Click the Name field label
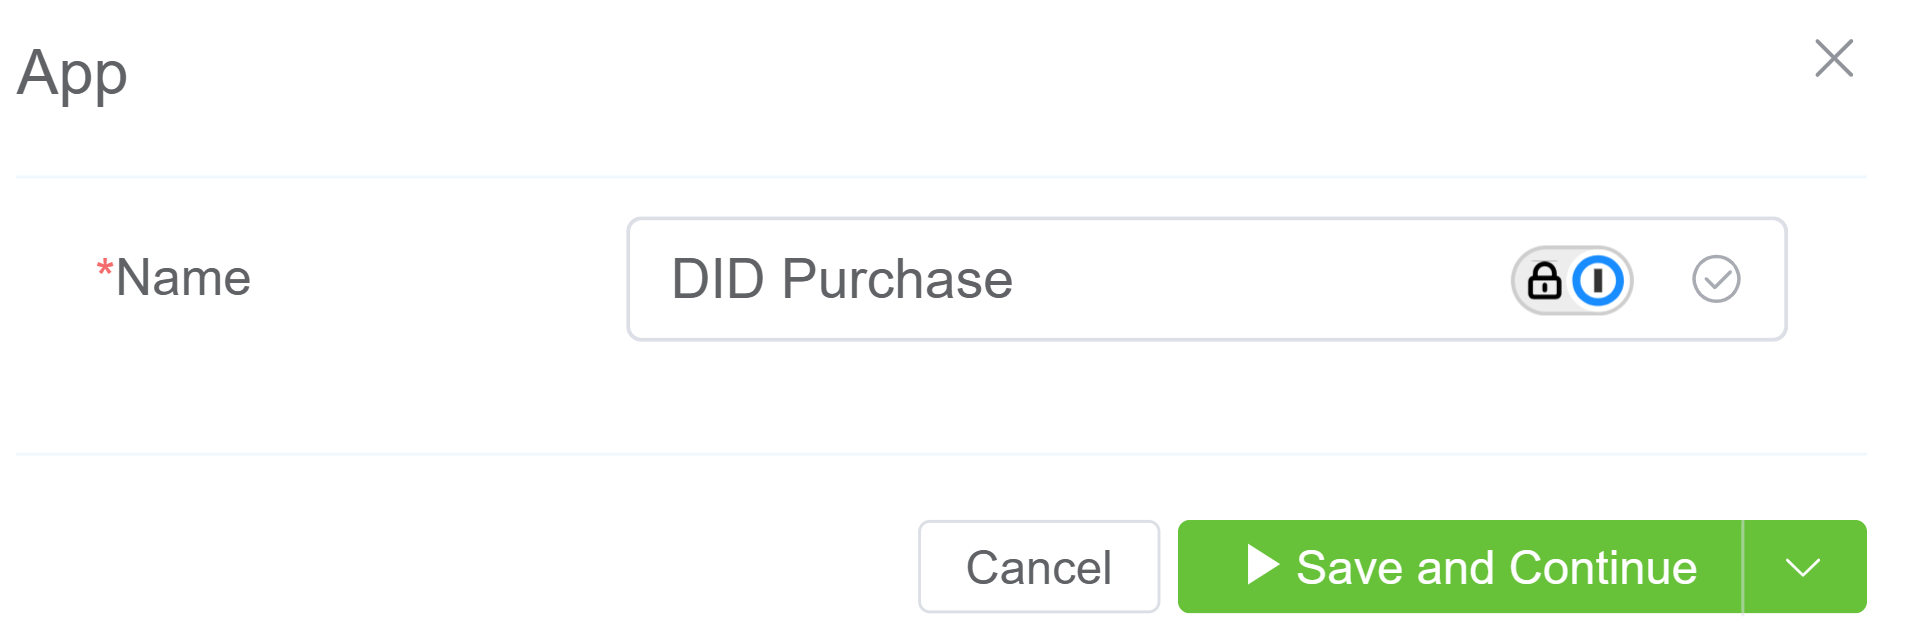This screenshot has height=639, width=1906. coord(183,278)
